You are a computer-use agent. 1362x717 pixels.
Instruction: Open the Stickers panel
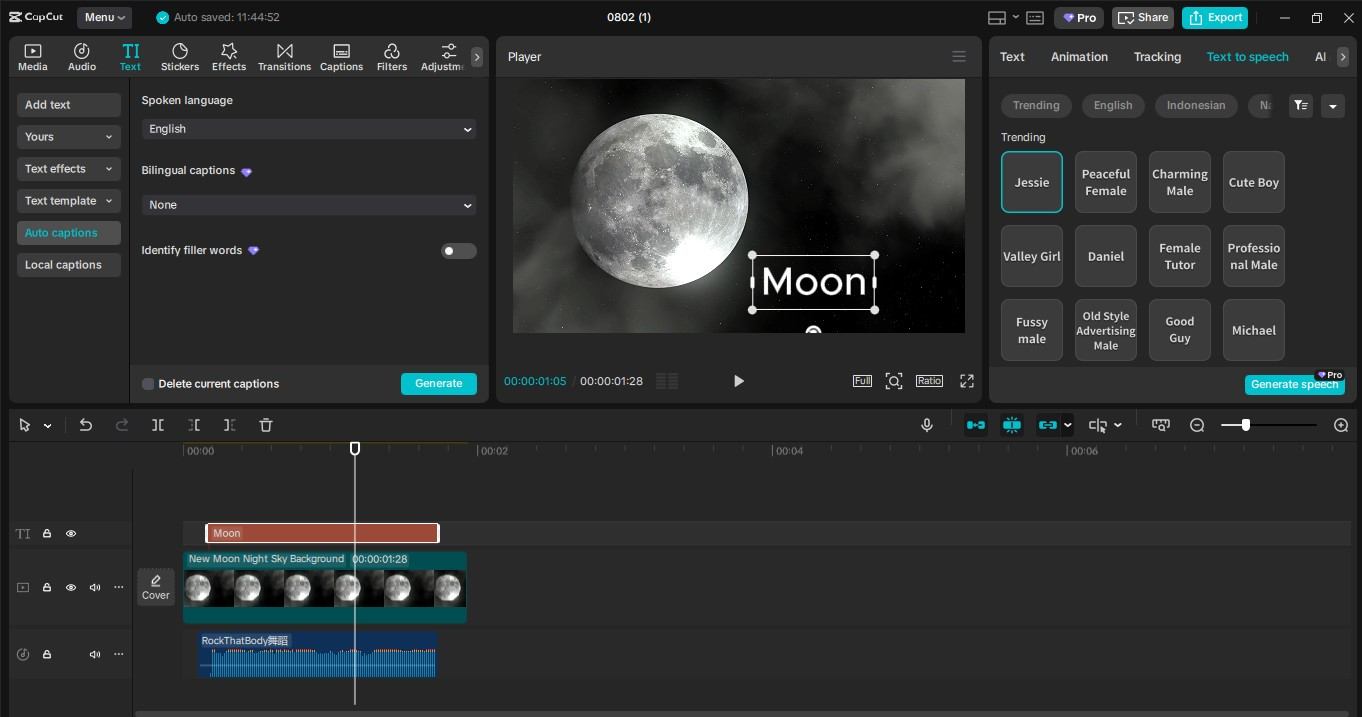pos(180,57)
